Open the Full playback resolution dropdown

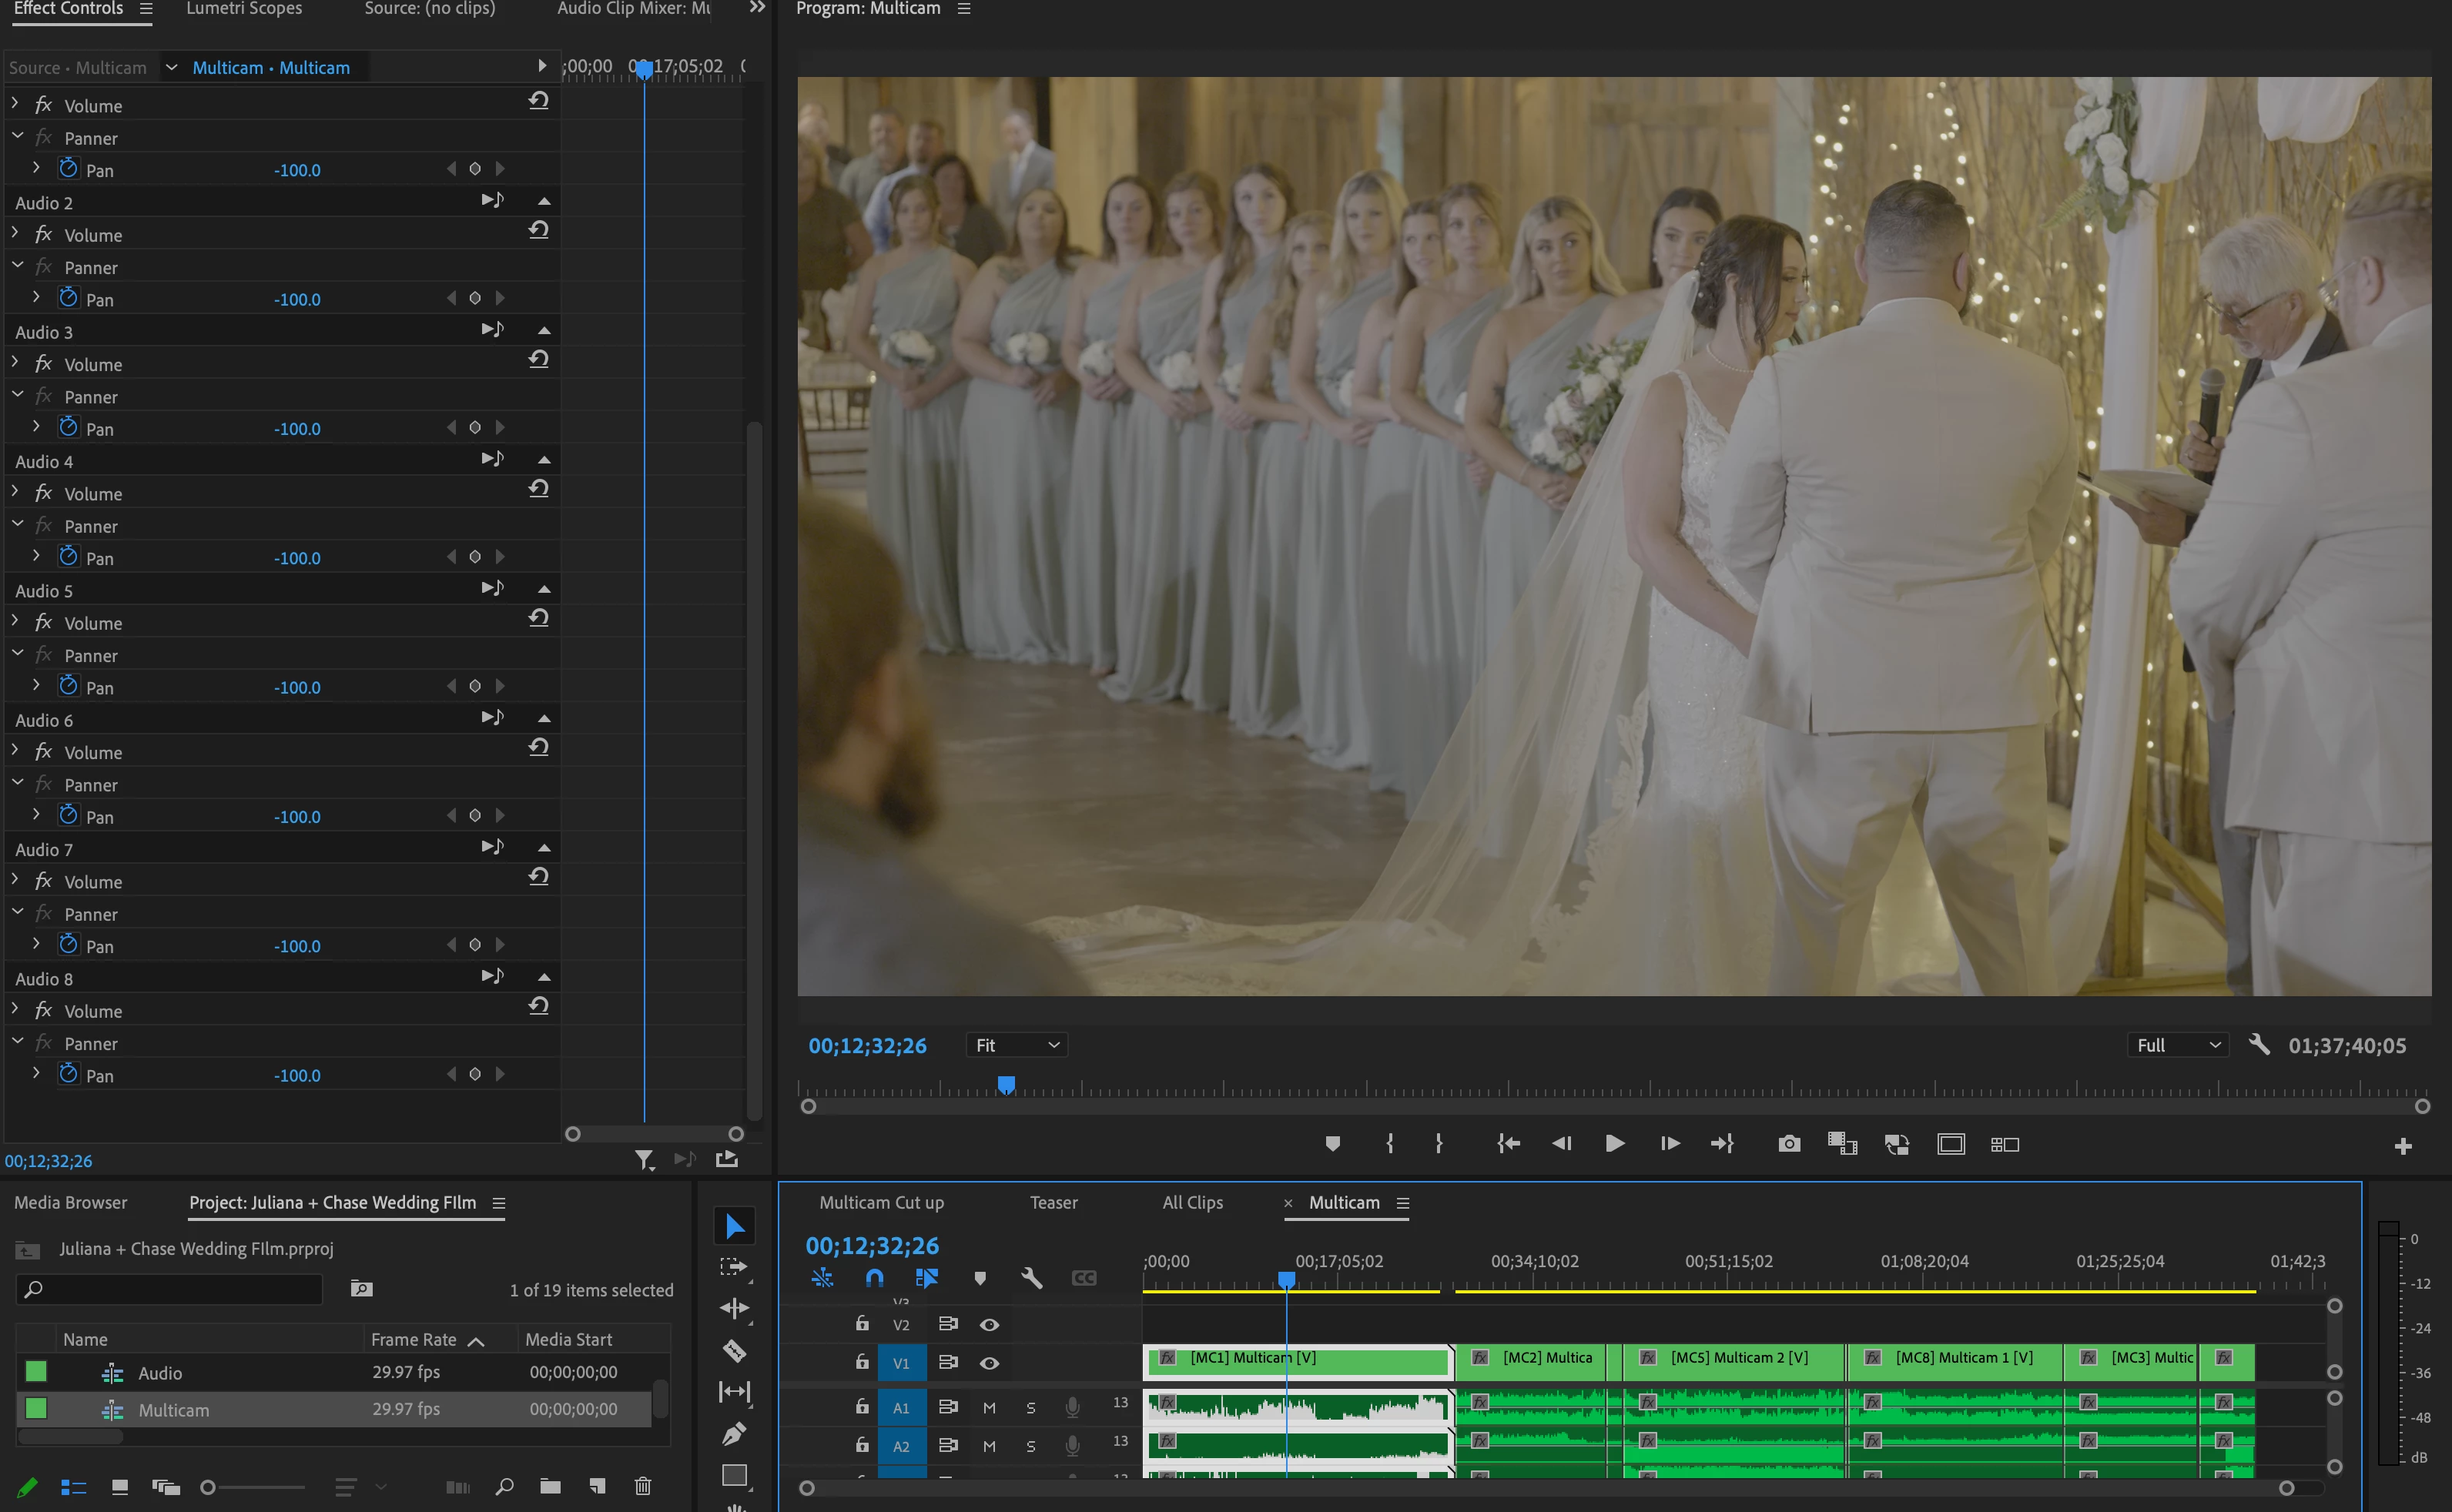[x=2178, y=1045]
